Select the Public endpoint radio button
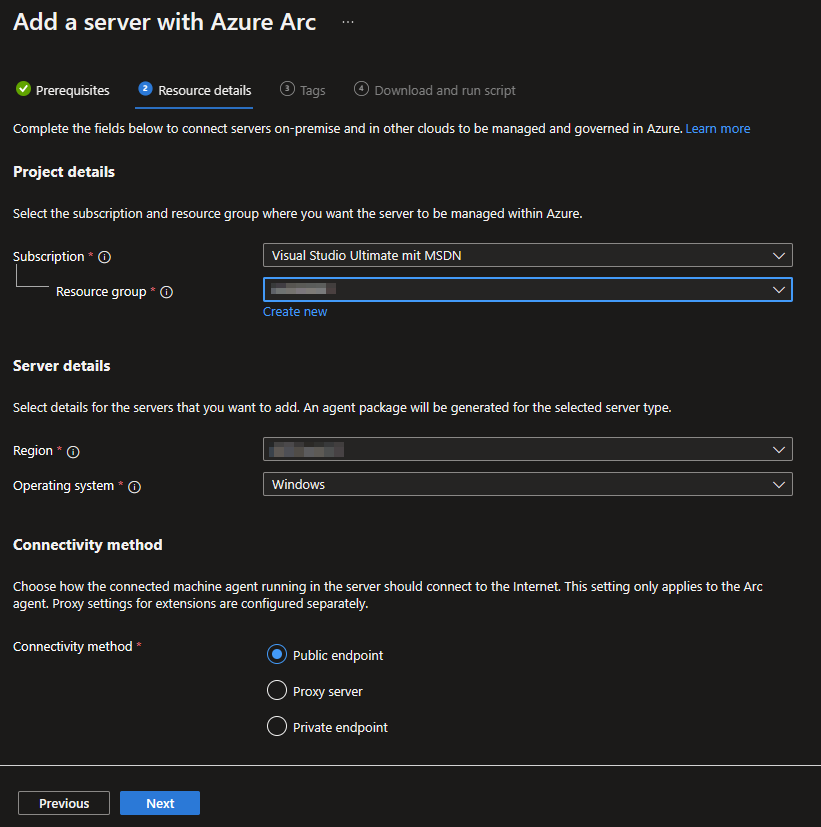 (277, 655)
